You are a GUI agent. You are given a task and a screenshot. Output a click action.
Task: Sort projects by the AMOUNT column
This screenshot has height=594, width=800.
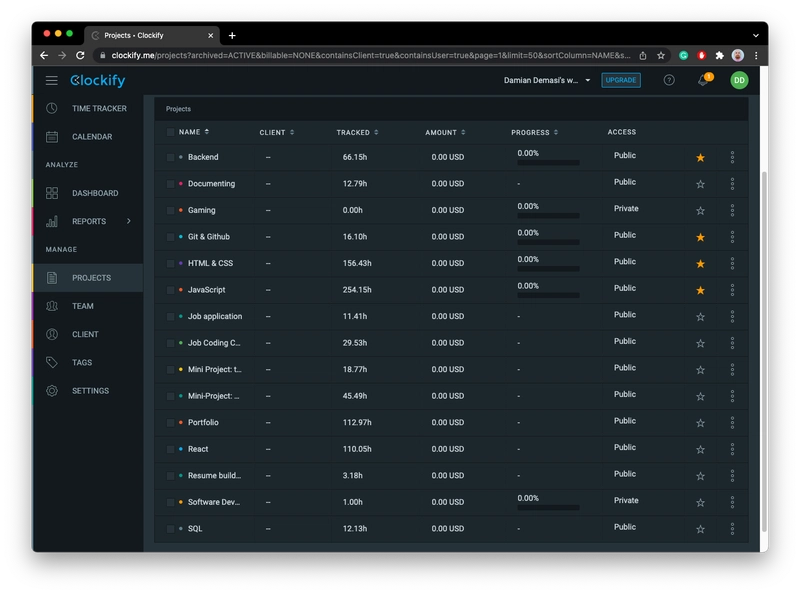pyautogui.click(x=445, y=132)
